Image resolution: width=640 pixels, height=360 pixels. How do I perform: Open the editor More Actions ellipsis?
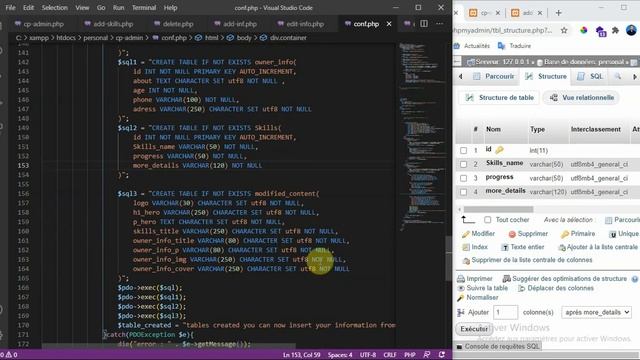click(x=440, y=24)
